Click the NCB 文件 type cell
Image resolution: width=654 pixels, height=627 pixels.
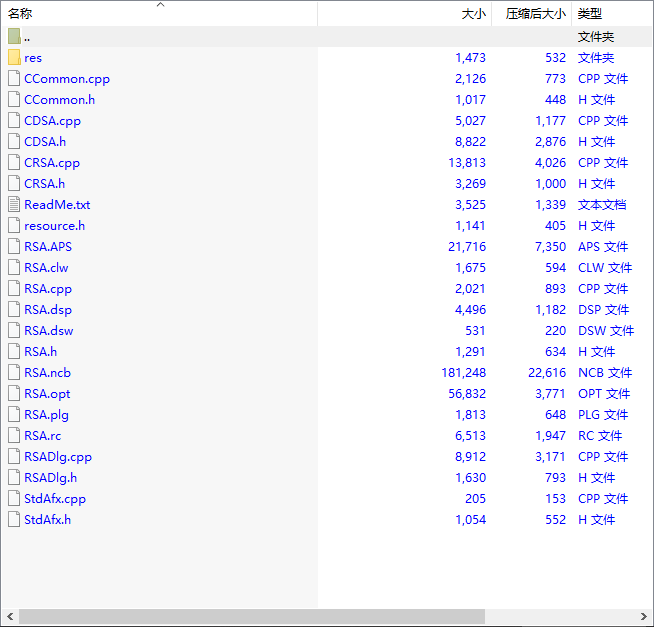[x=605, y=373]
